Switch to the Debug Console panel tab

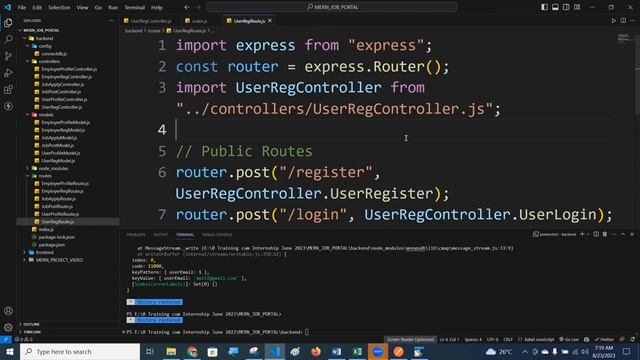coord(217,235)
